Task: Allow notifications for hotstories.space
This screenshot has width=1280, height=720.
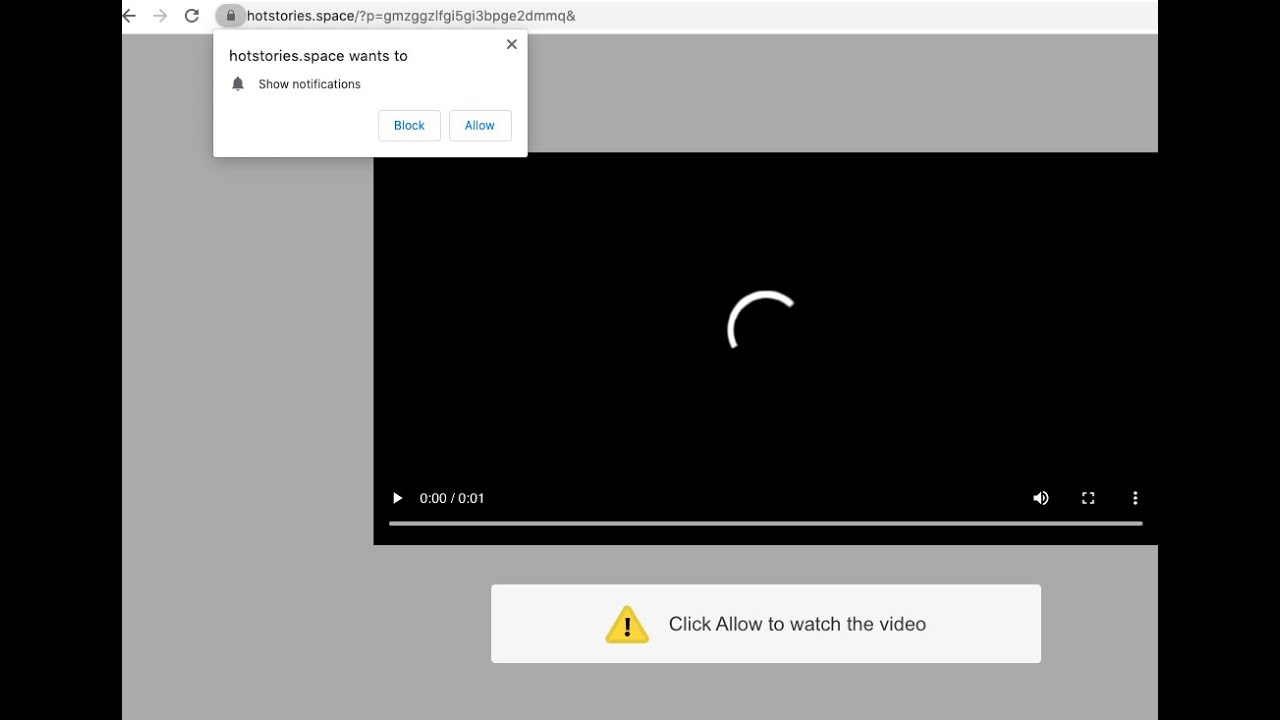Action: coord(480,126)
